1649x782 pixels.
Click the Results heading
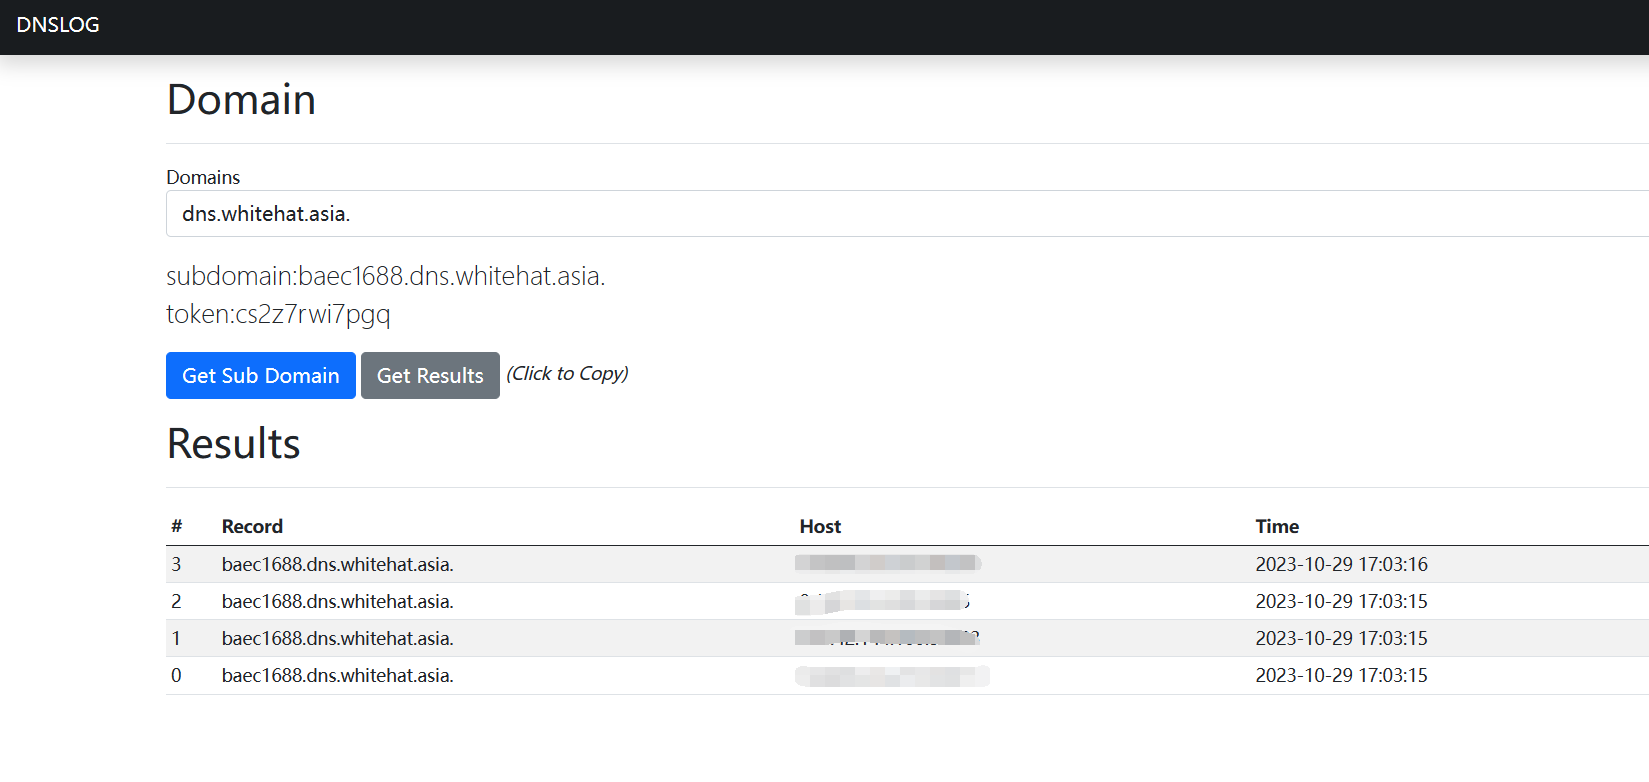coord(233,444)
